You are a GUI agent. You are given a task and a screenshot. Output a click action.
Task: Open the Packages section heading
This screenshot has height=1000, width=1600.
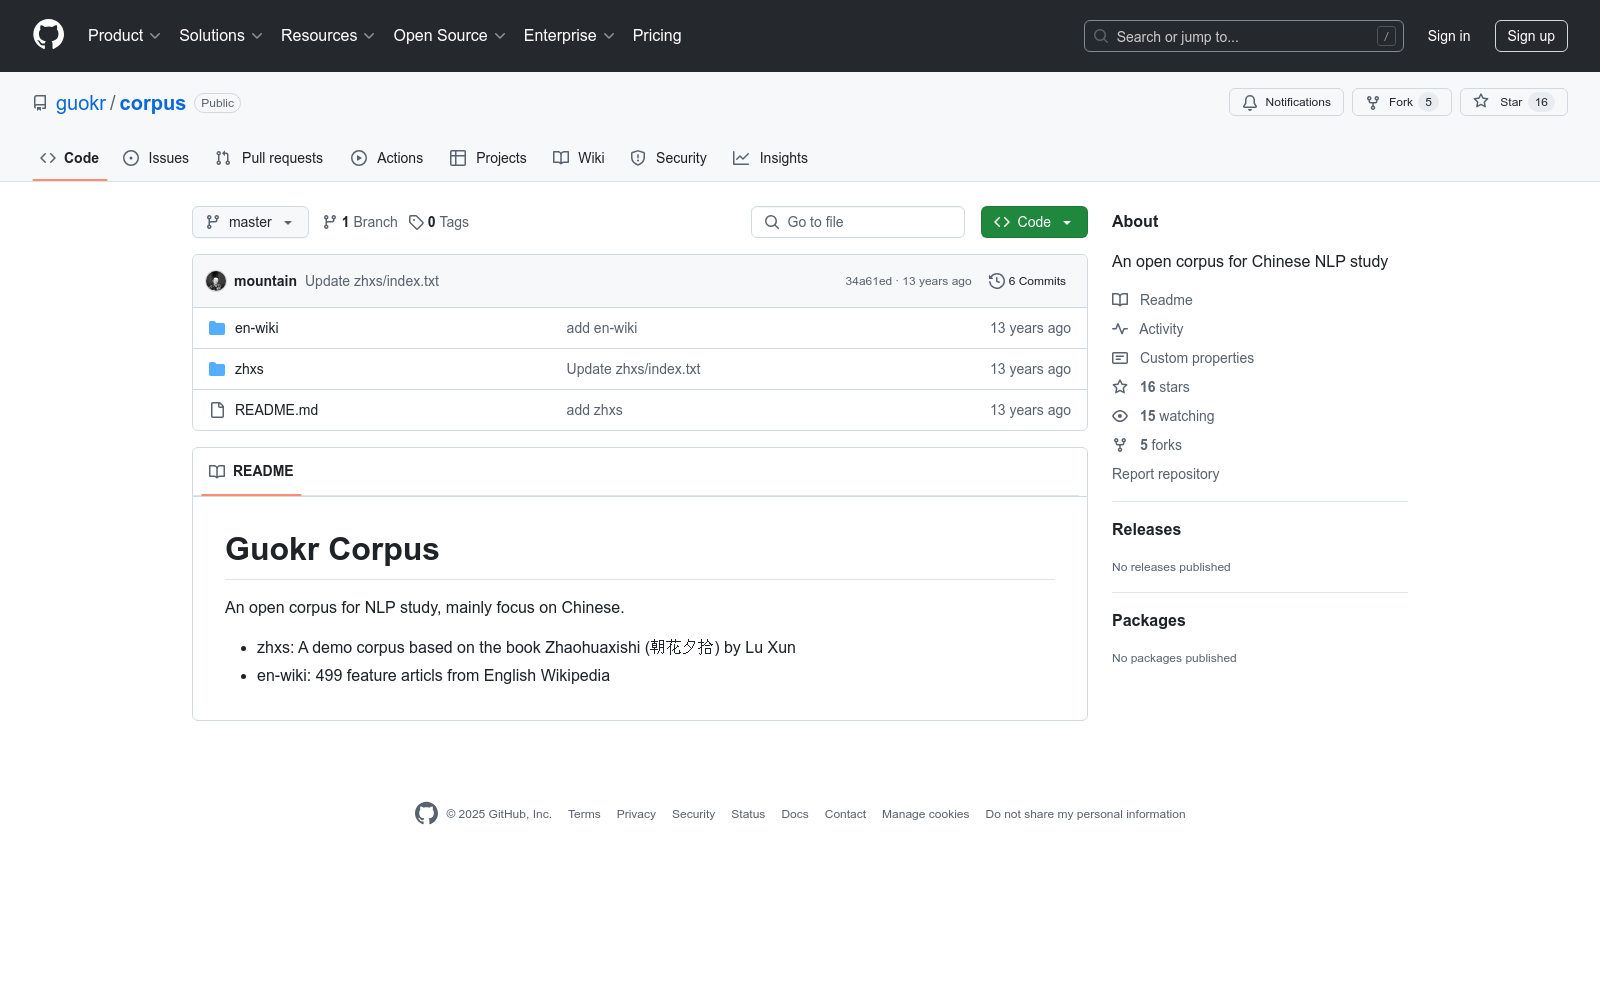(x=1148, y=621)
